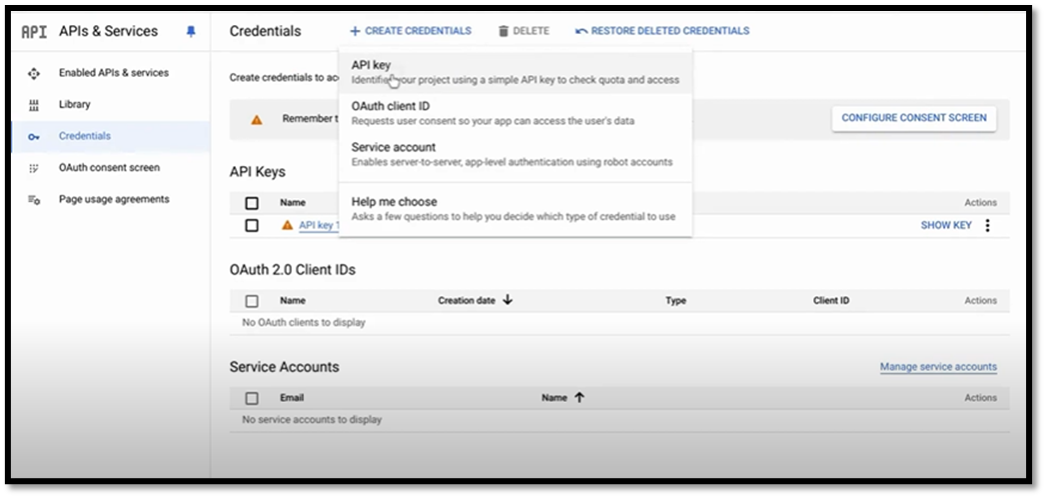Click the warning icon beside API key 1

[x=287, y=225]
